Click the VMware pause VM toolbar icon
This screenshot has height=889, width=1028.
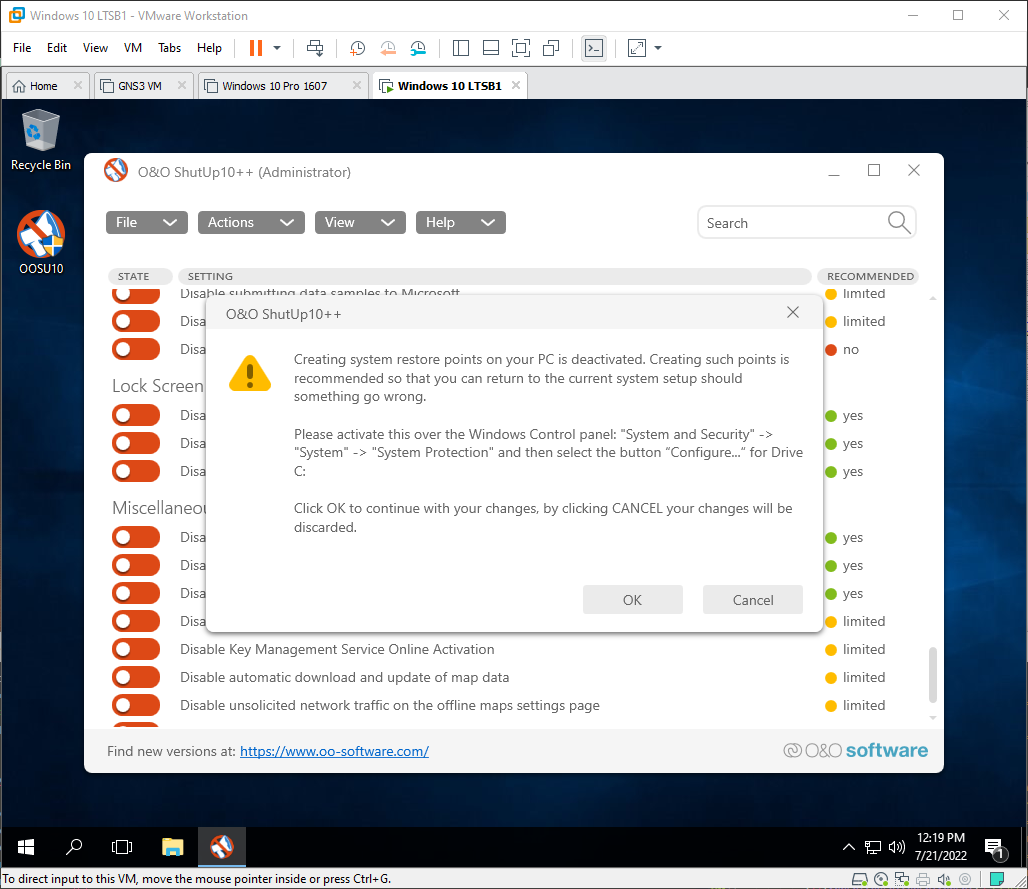click(x=256, y=48)
